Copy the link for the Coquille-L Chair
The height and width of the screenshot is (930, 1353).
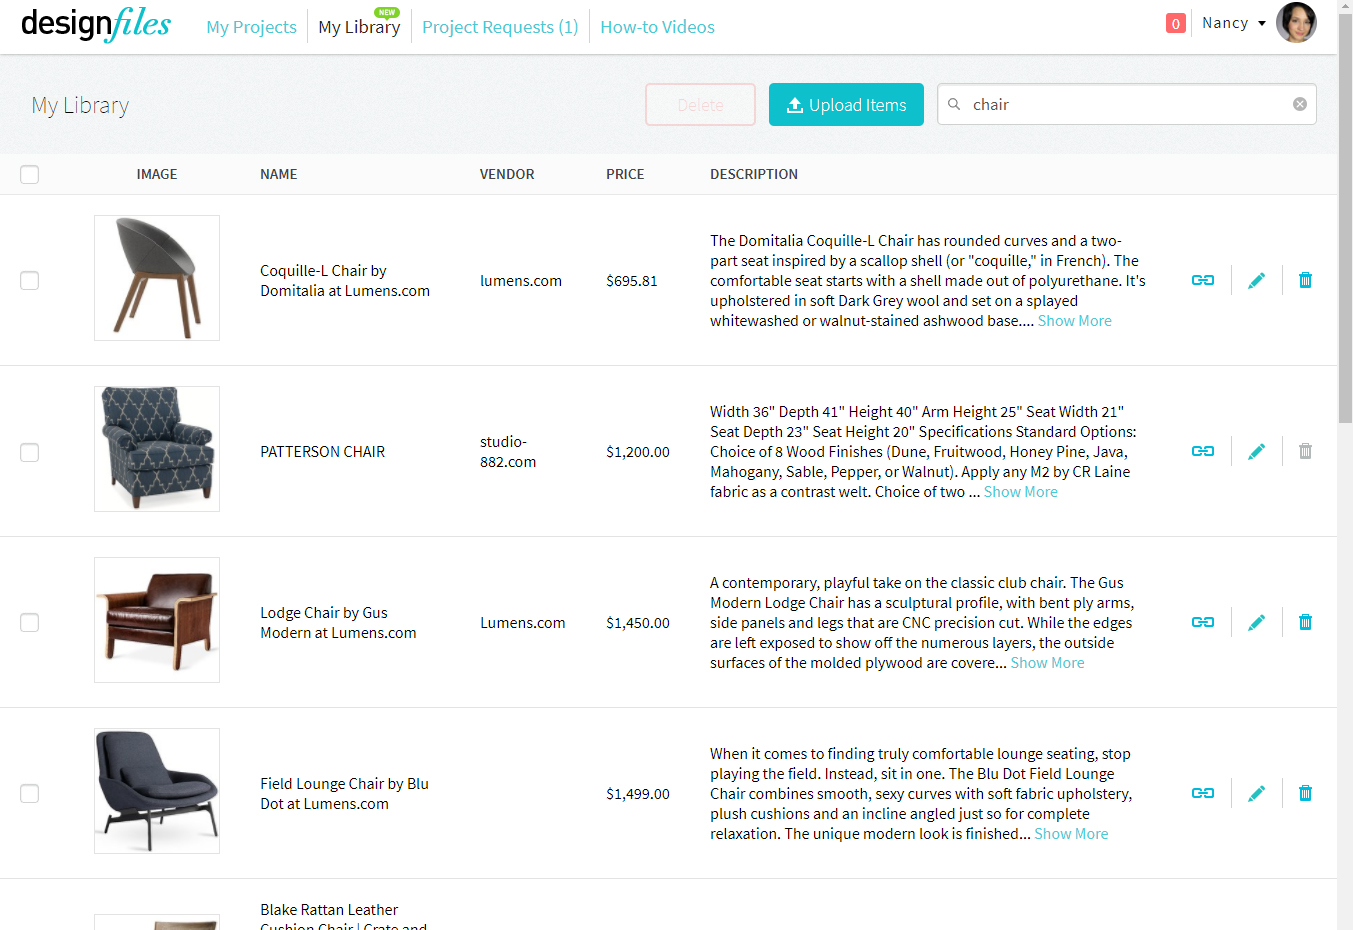point(1202,280)
